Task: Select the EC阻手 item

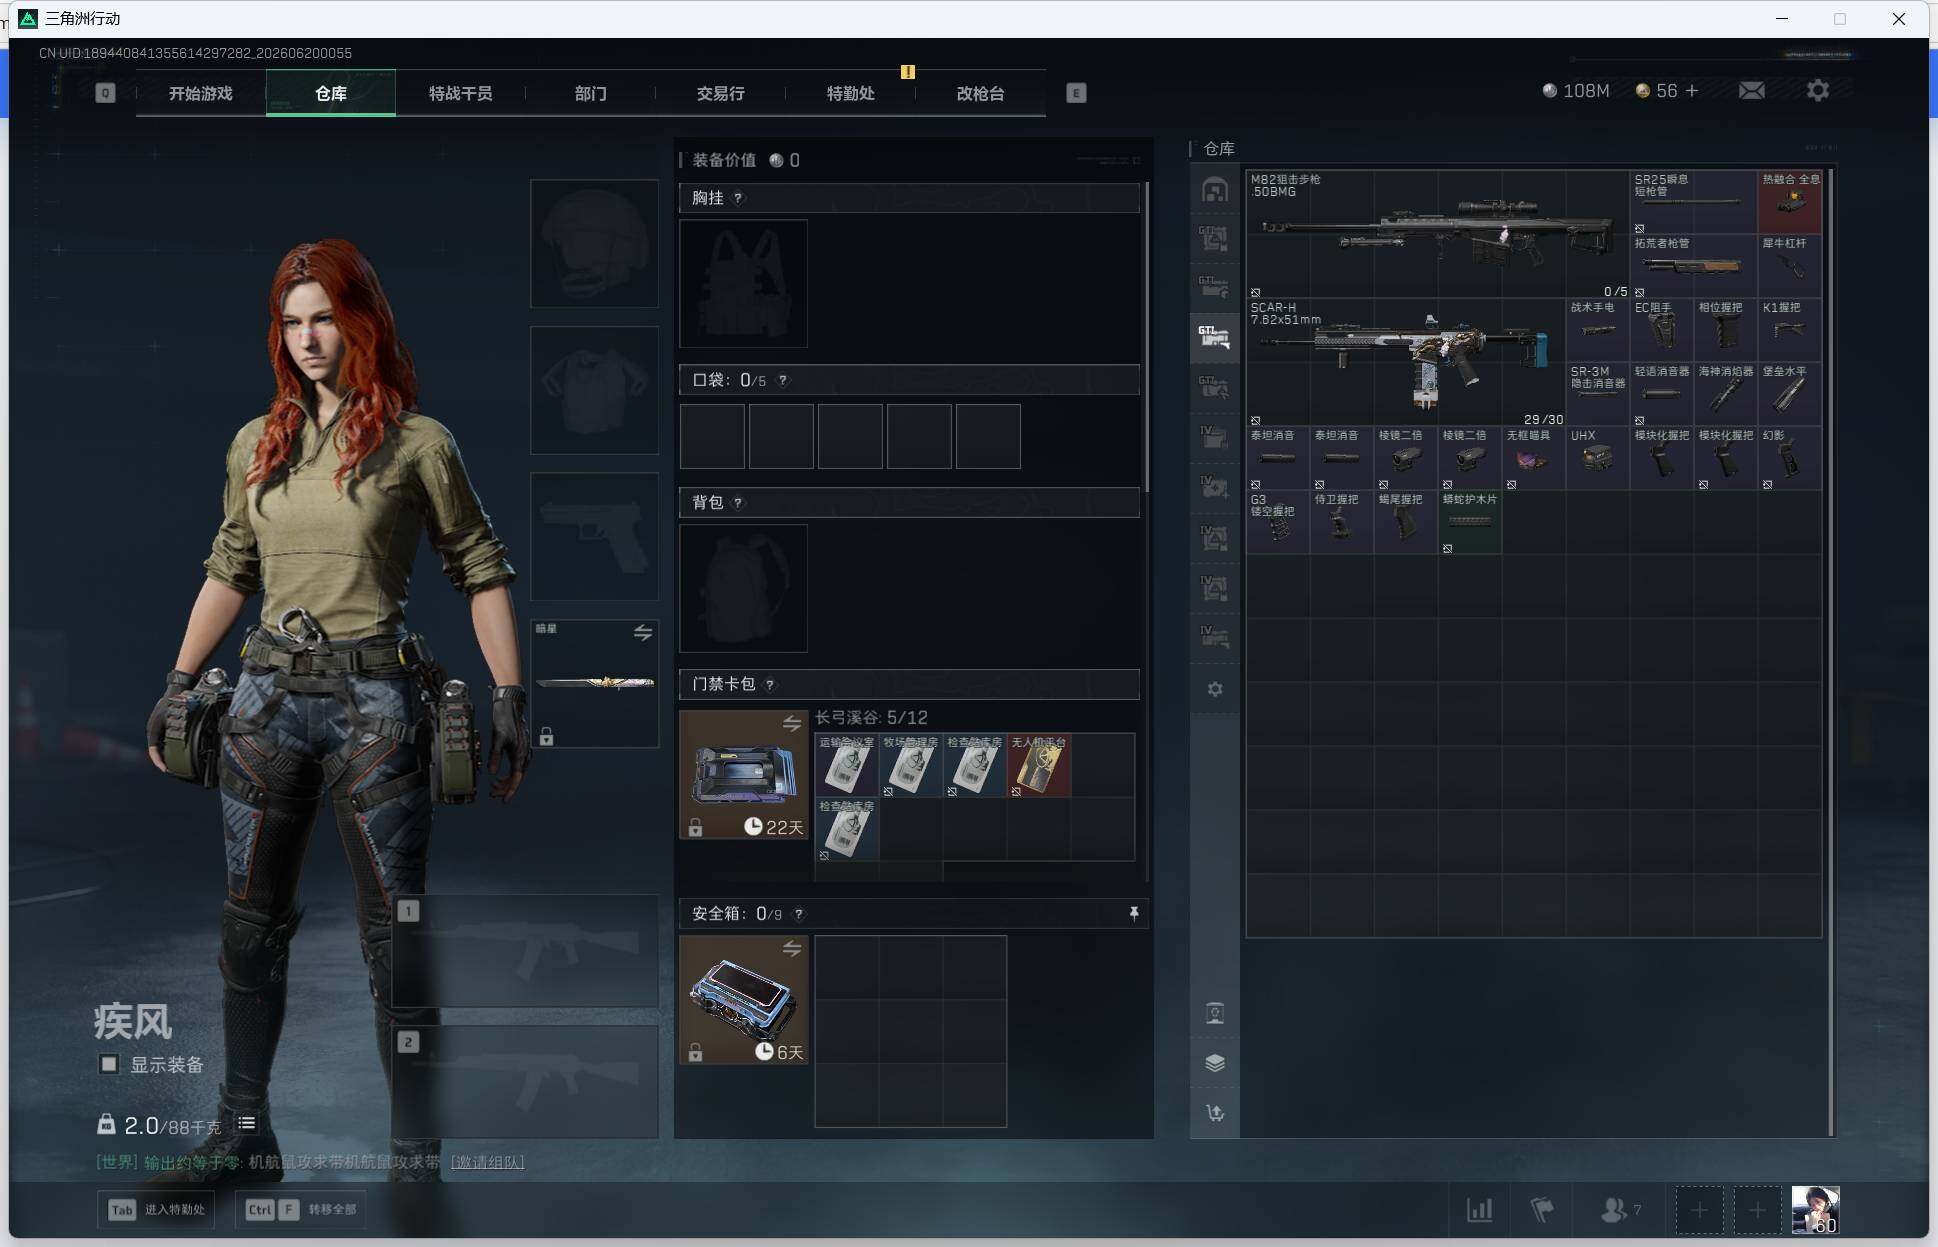Action: click(x=1662, y=330)
